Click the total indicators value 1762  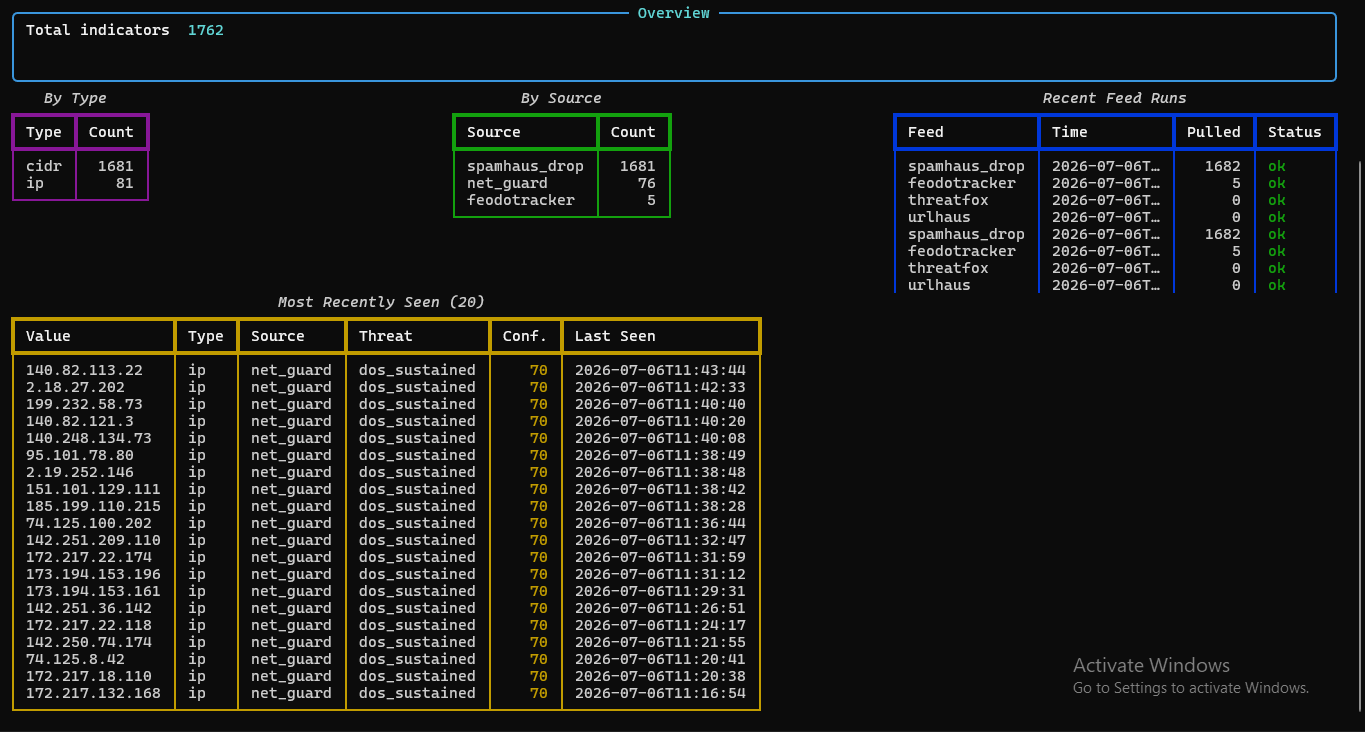206,30
